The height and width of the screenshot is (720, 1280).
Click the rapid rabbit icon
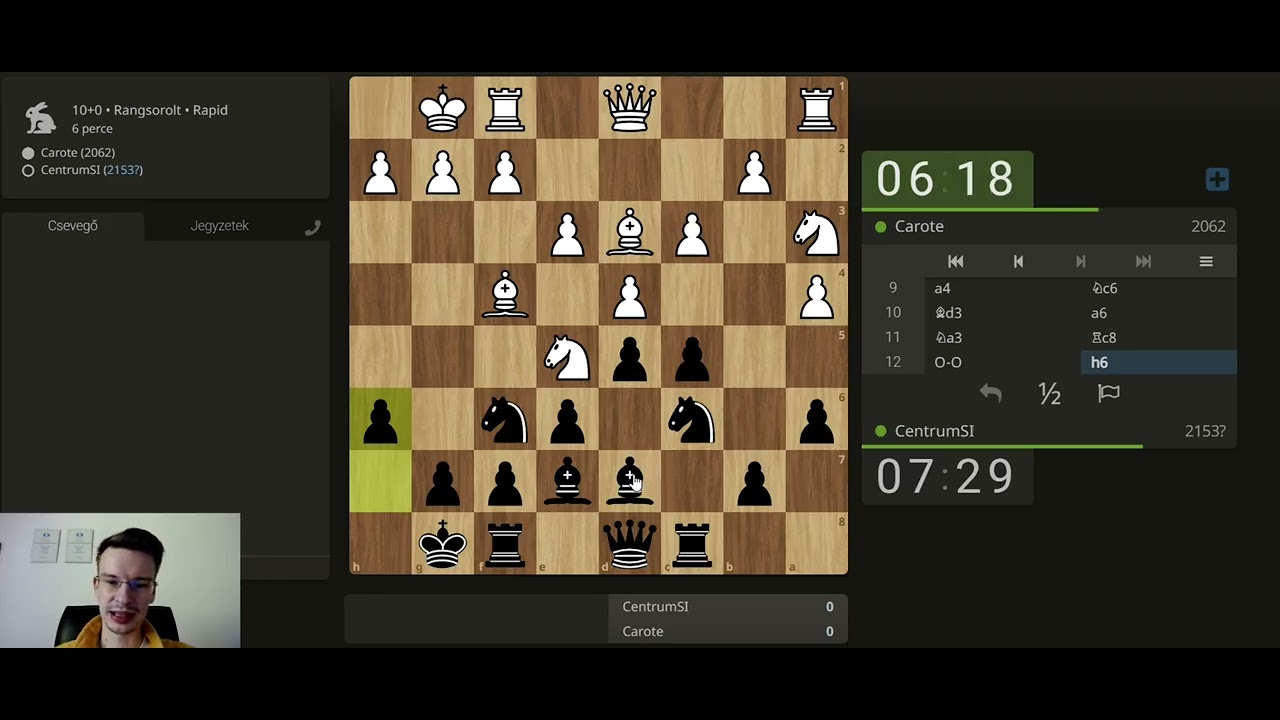(41, 118)
